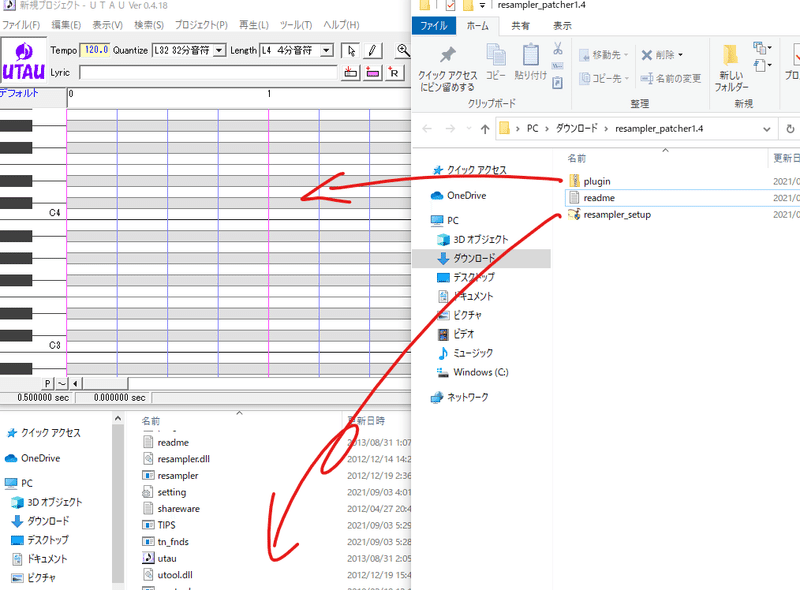
Task: Switch to the 表示 ribbon tab in Explorer
Action: [x=562, y=26]
